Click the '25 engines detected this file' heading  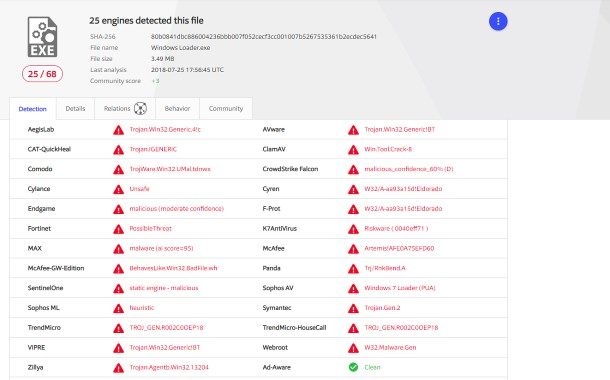(x=146, y=21)
